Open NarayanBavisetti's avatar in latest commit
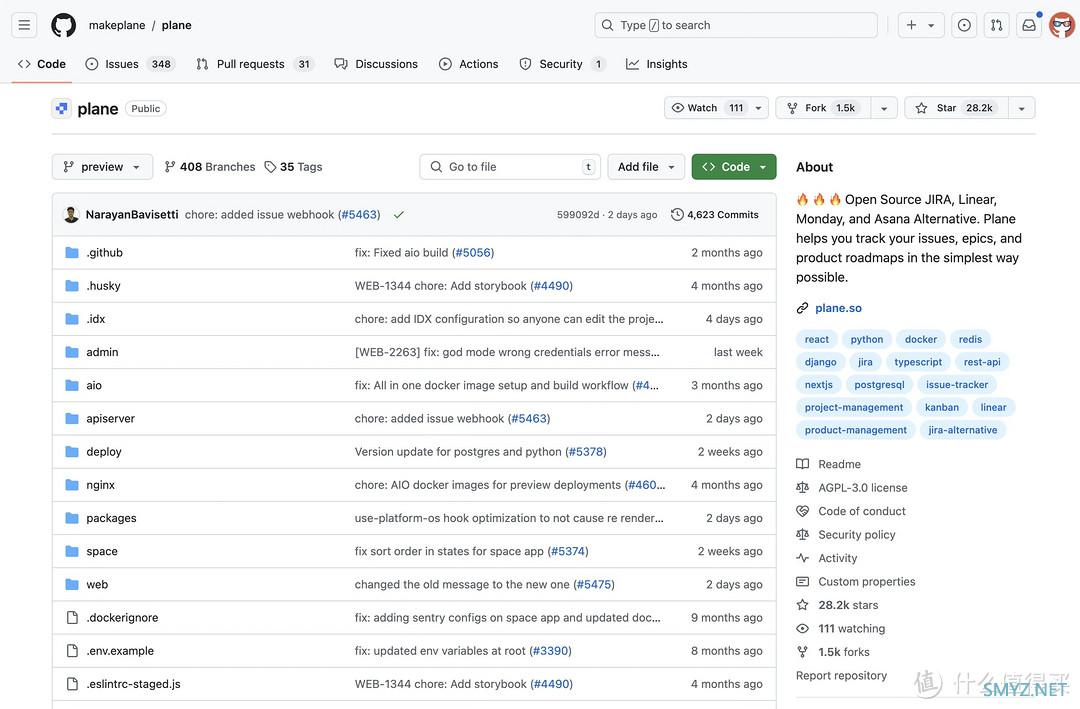Viewport: 1080px width, 709px height. 71,214
